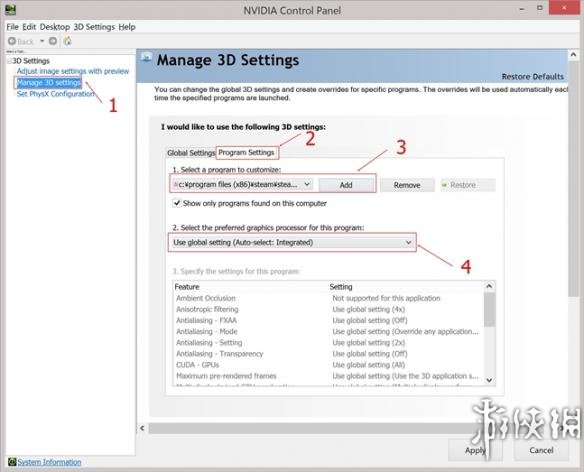Open the File menu
Image resolution: width=584 pixels, height=472 pixels.
[x=12, y=27]
